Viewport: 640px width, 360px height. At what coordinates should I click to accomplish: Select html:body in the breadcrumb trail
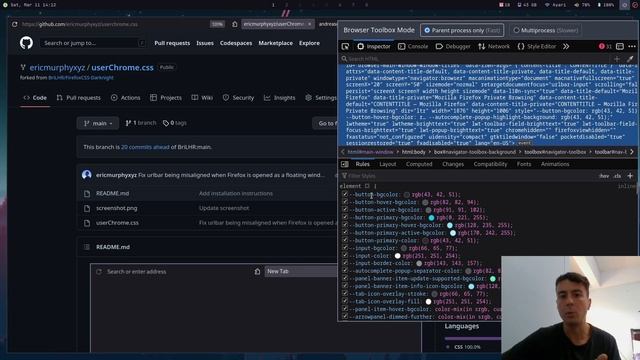click(413, 152)
